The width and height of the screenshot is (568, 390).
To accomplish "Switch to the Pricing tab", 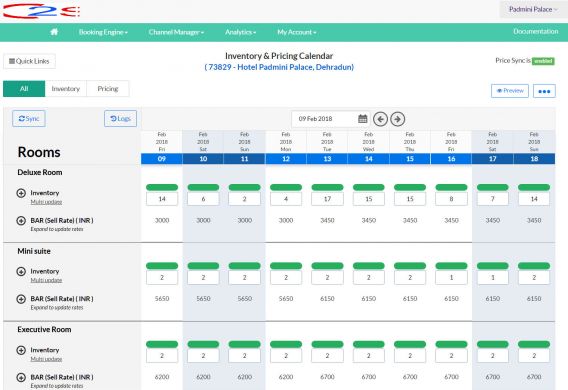I will pos(108,89).
